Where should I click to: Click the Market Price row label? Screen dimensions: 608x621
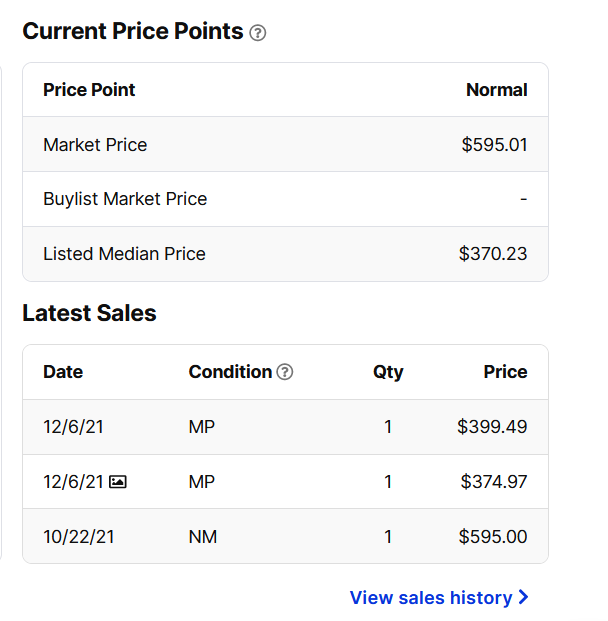(95, 145)
